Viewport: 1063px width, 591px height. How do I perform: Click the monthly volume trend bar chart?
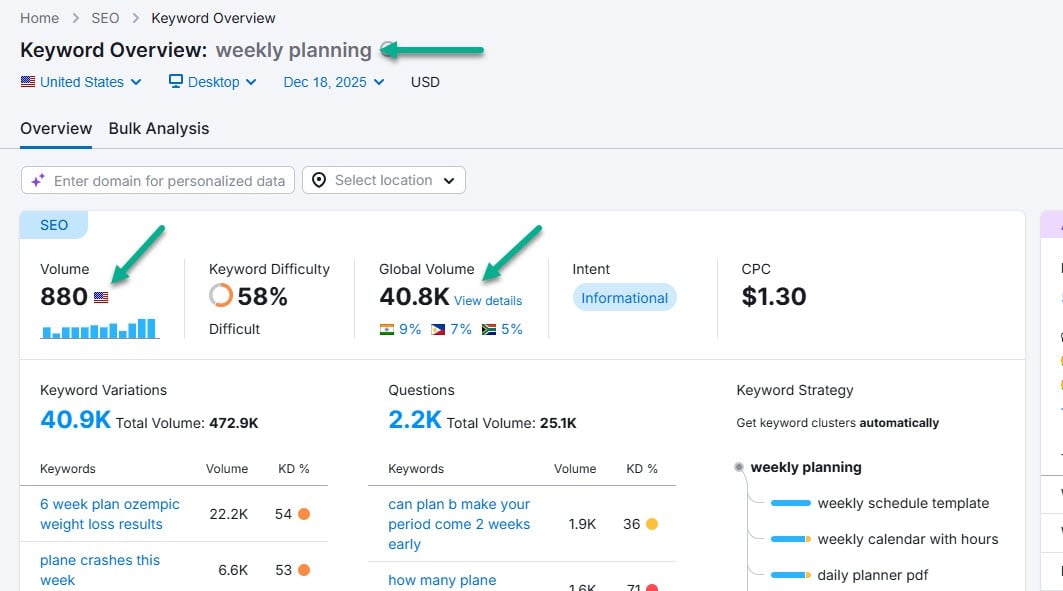tap(100, 328)
